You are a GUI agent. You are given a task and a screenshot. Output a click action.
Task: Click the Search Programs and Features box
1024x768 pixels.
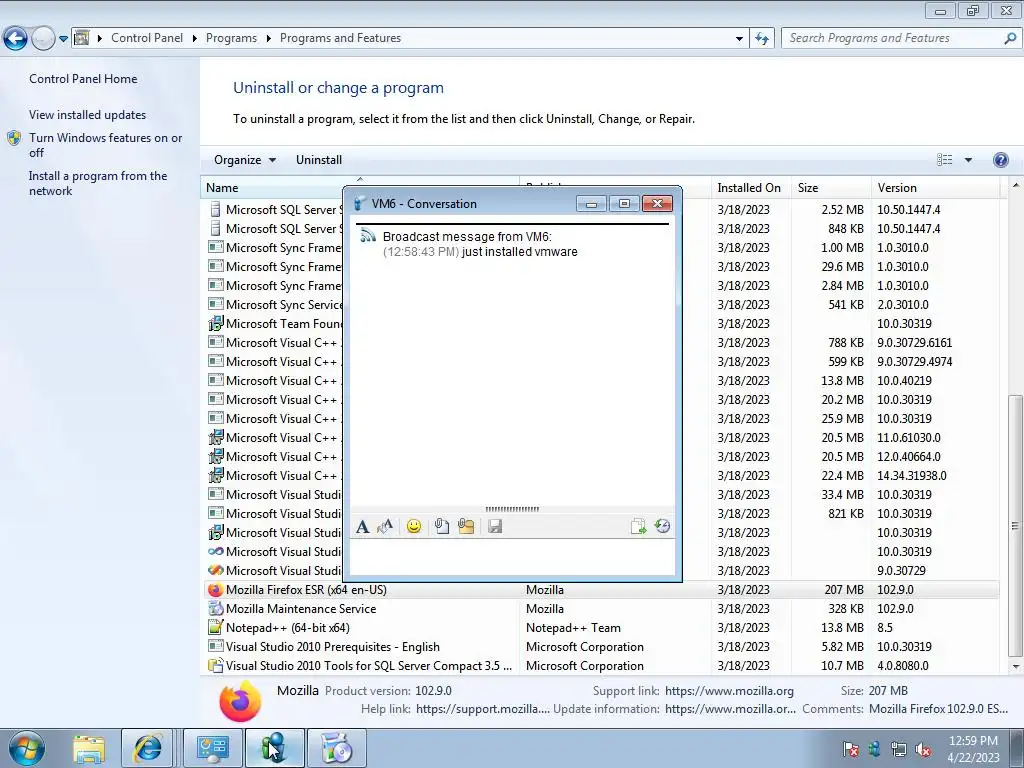893,38
